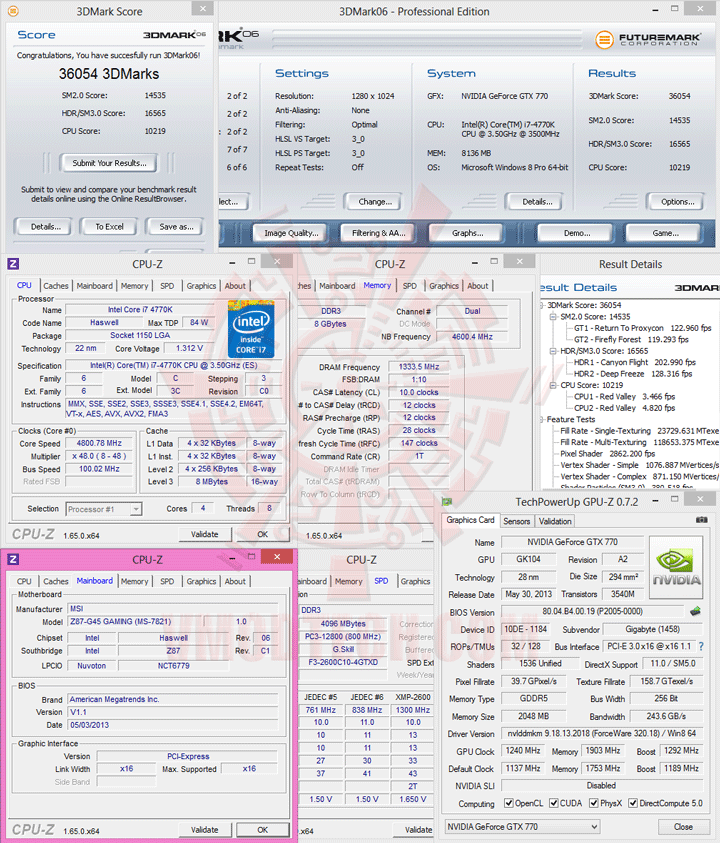Click the Z87-G45 GAMING model field
The width and height of the screenshot is (720, 843).
[135, 621]
